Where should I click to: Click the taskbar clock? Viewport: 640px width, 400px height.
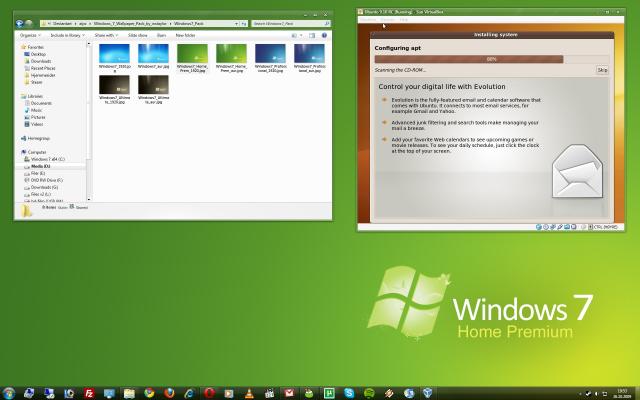622,393
